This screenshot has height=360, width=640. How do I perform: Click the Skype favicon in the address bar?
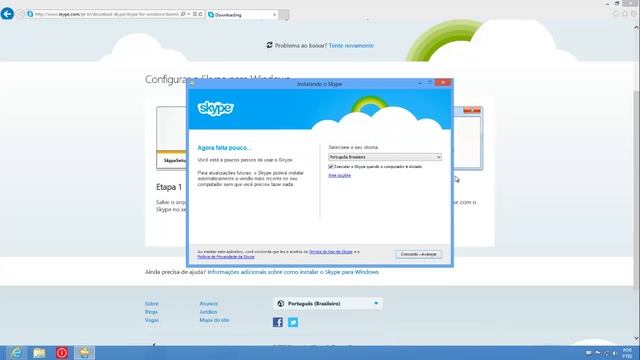30,14
